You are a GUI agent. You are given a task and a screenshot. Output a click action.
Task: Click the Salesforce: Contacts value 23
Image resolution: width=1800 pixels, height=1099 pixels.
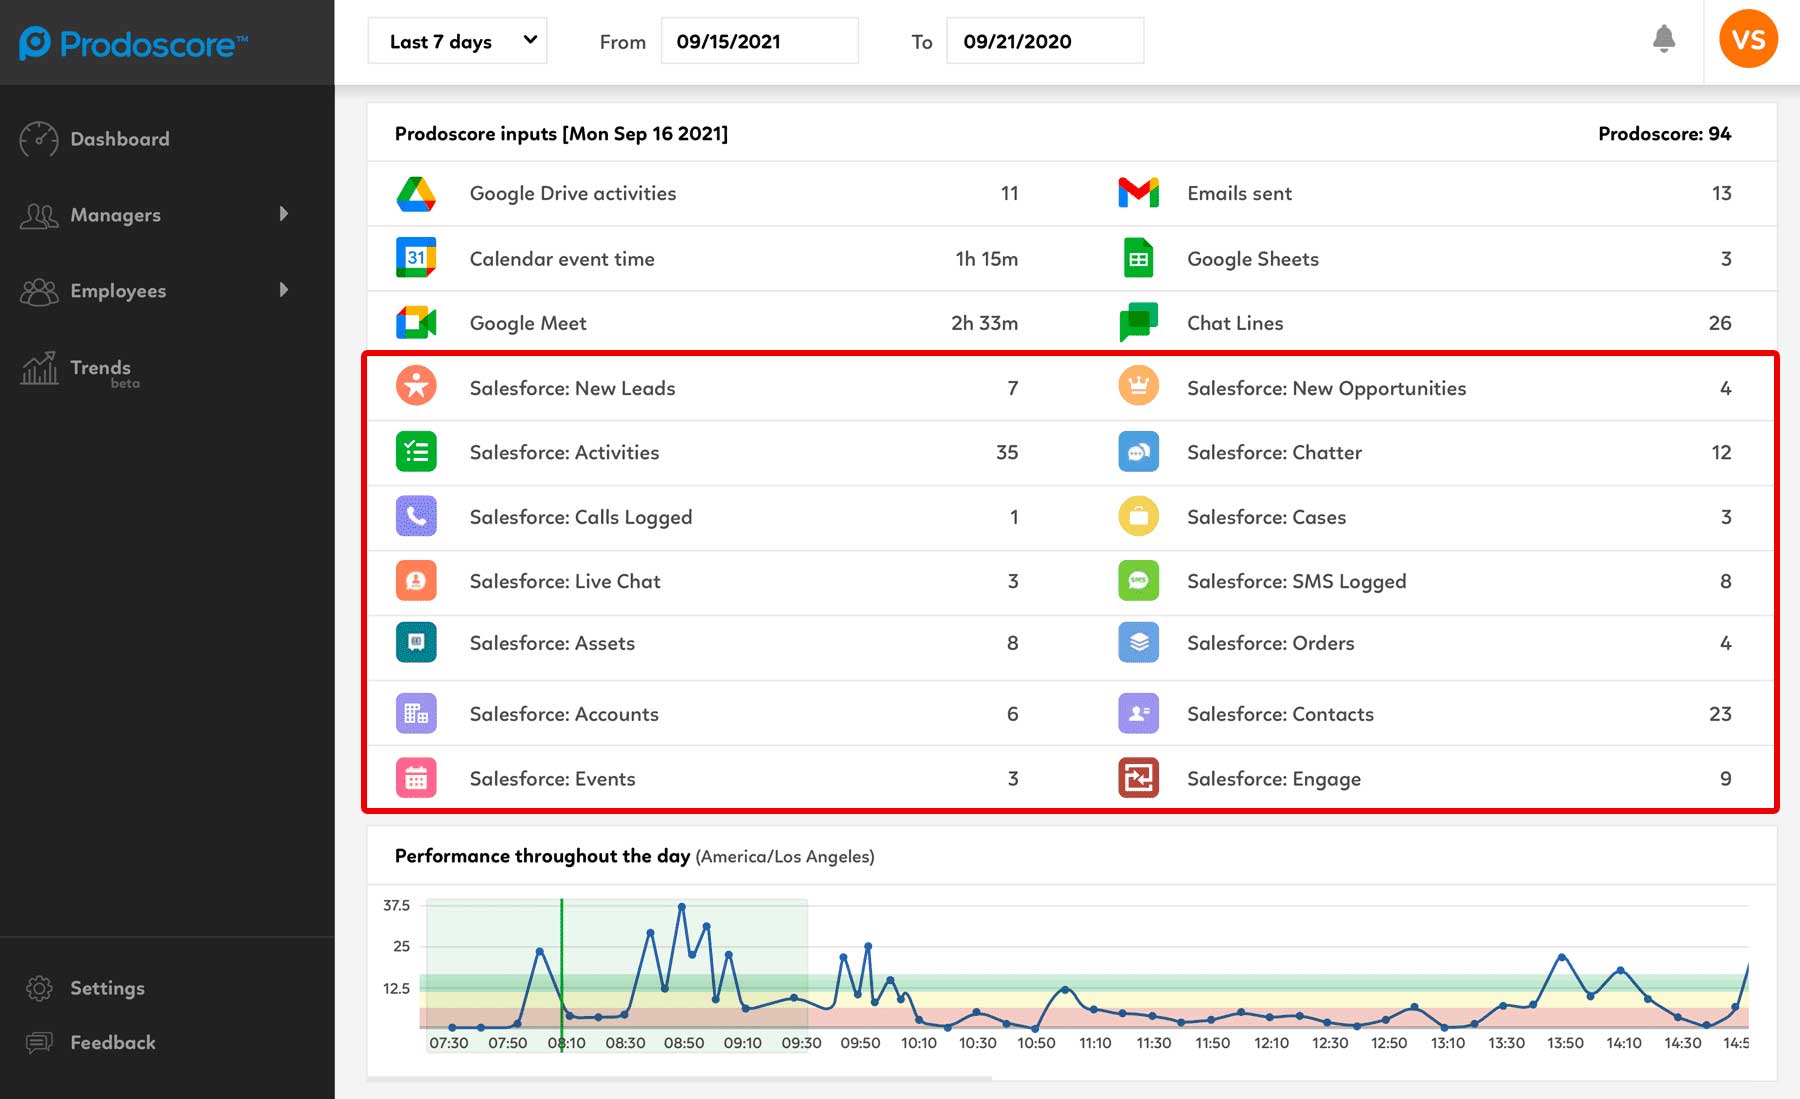[x=1720, y=714]
